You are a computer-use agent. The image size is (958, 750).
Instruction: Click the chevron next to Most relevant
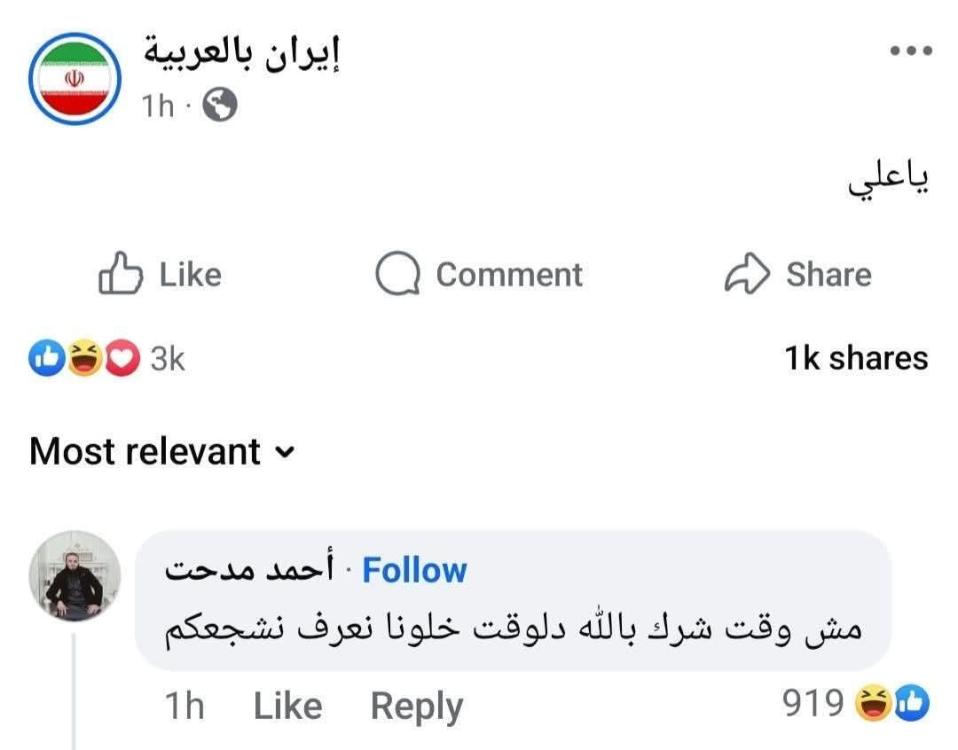pyautogui.click(x=285, y=452)
